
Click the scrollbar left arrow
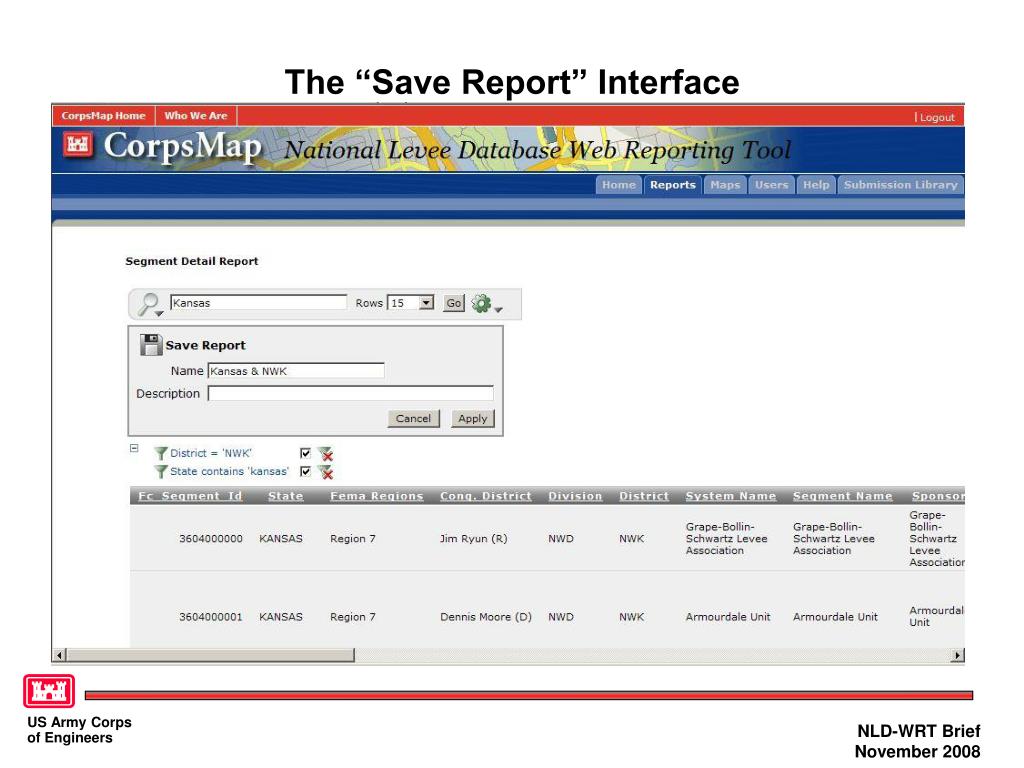point(60,655)
